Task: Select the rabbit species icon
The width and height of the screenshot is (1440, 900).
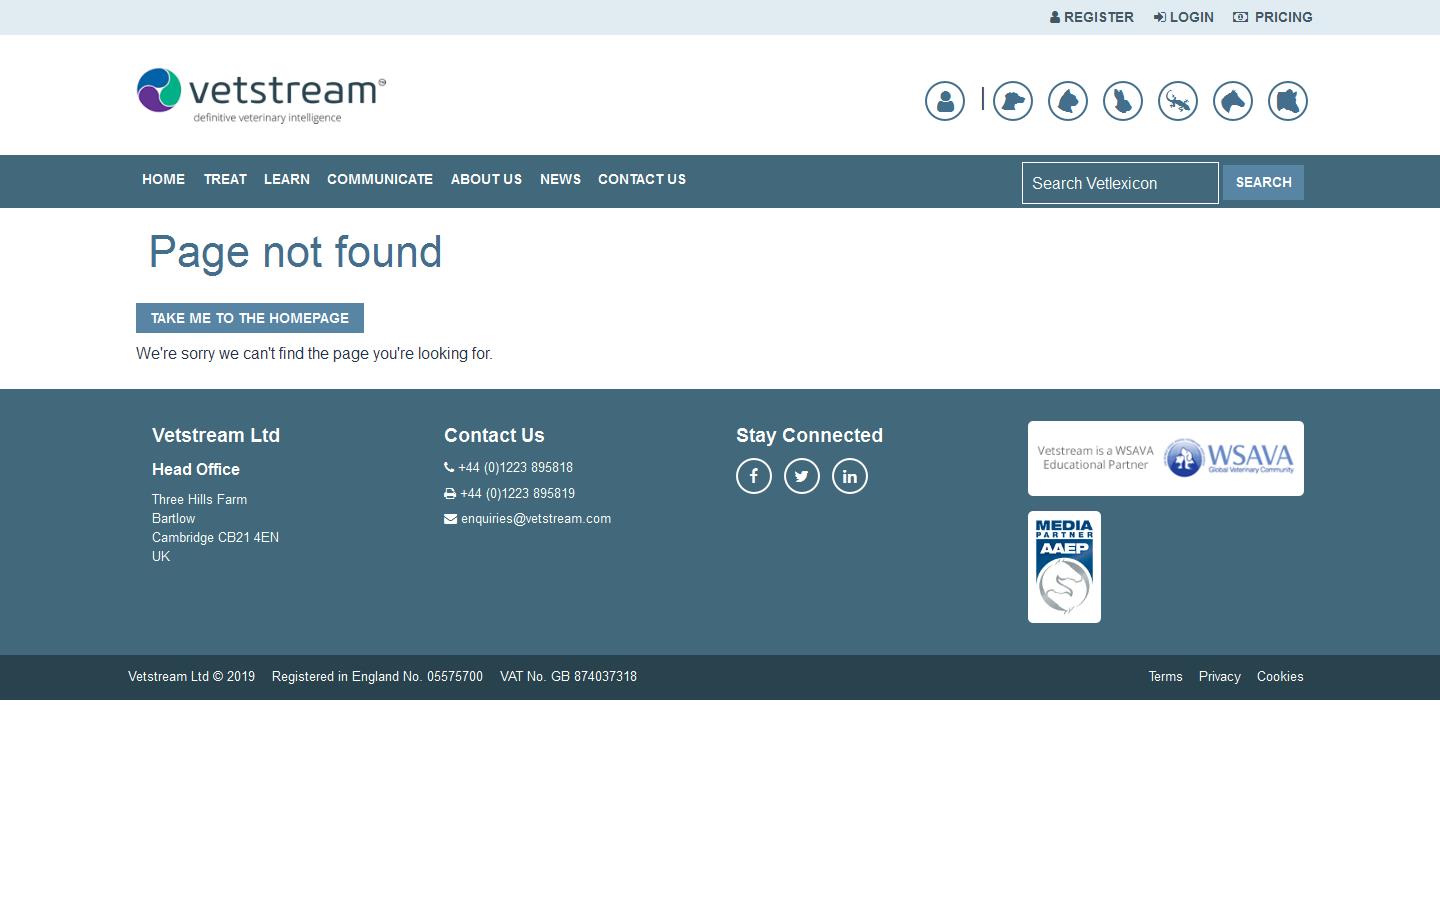Action: click(x=1122, y=101)
